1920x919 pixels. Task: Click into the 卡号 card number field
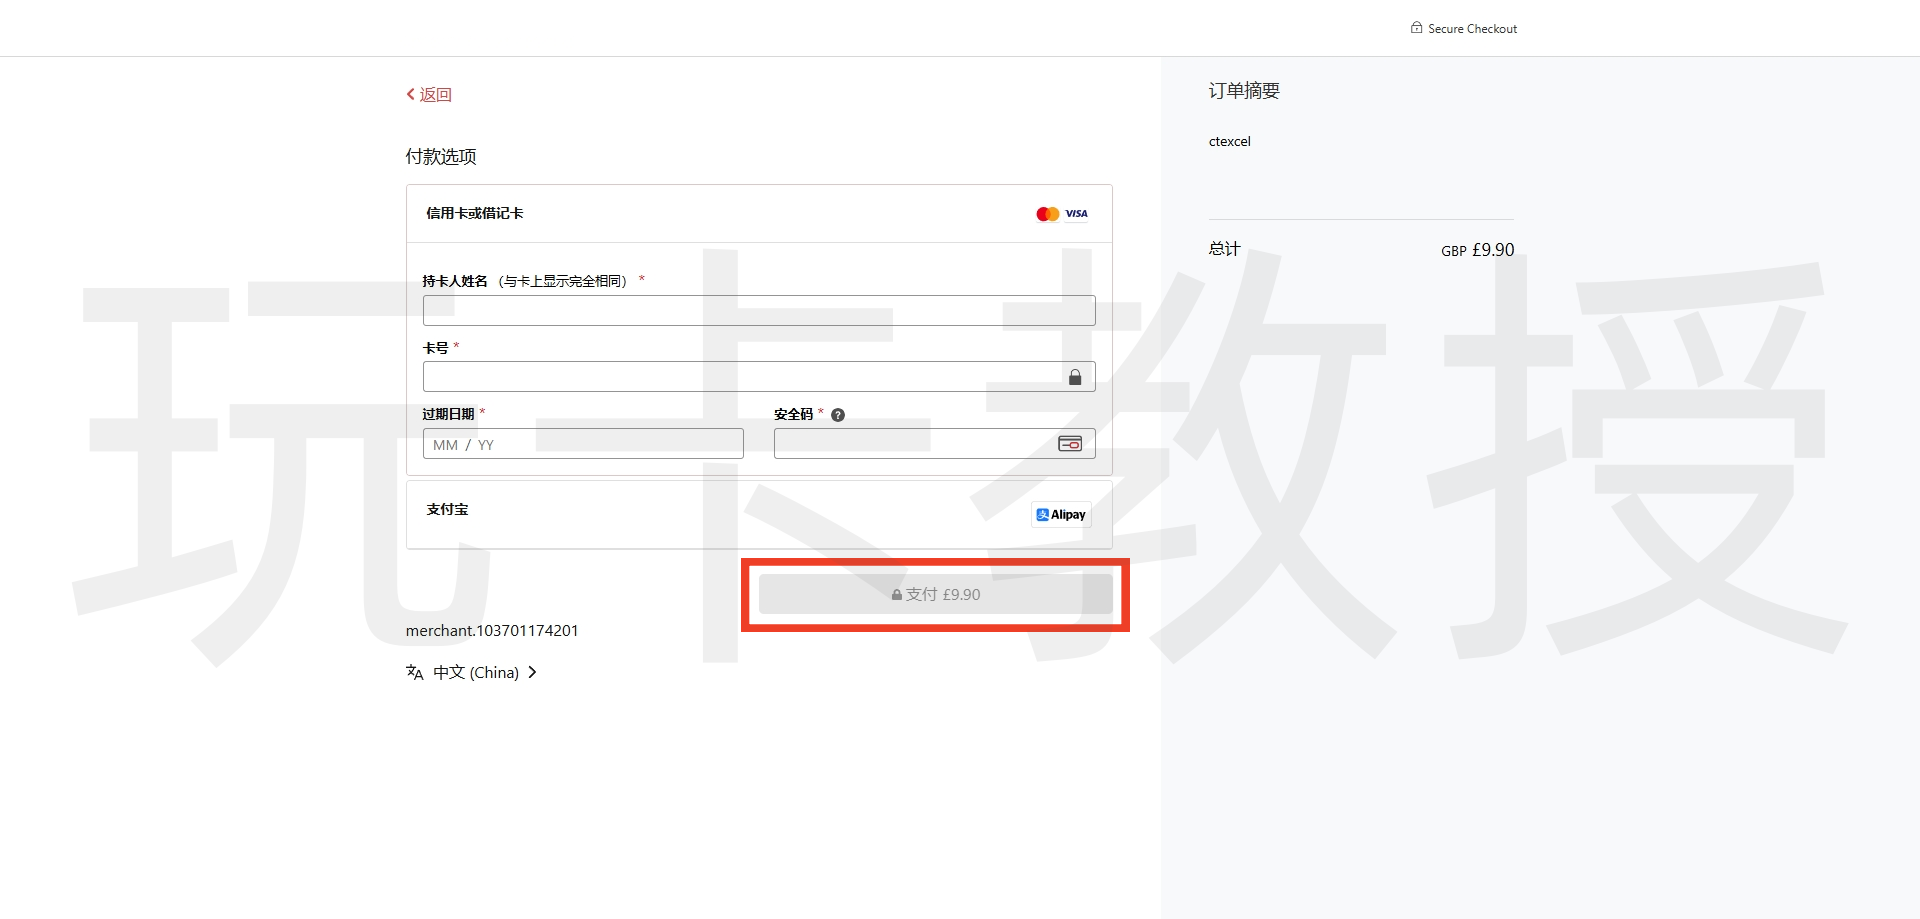click(x=740, y=377)
